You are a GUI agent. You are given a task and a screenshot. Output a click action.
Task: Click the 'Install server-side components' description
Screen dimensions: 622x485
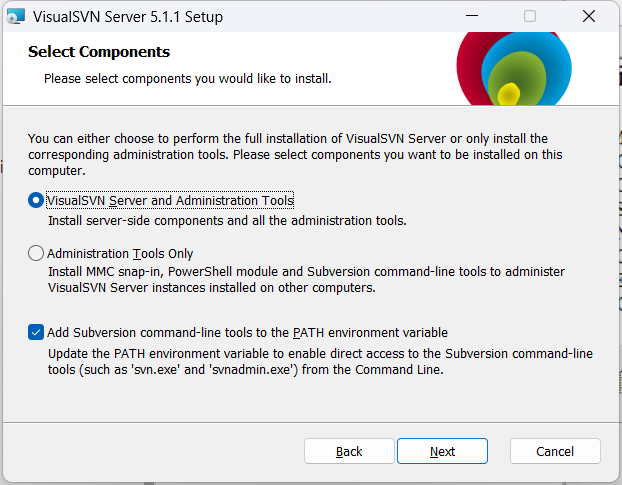pyautogui.click(x=227, y=220)
